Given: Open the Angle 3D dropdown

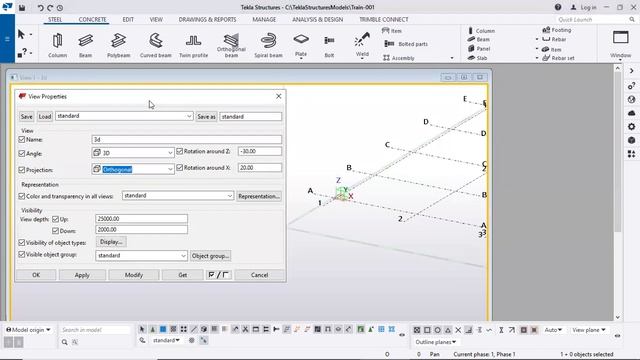Looking at the screenshot, I should (x=133, y=153).
